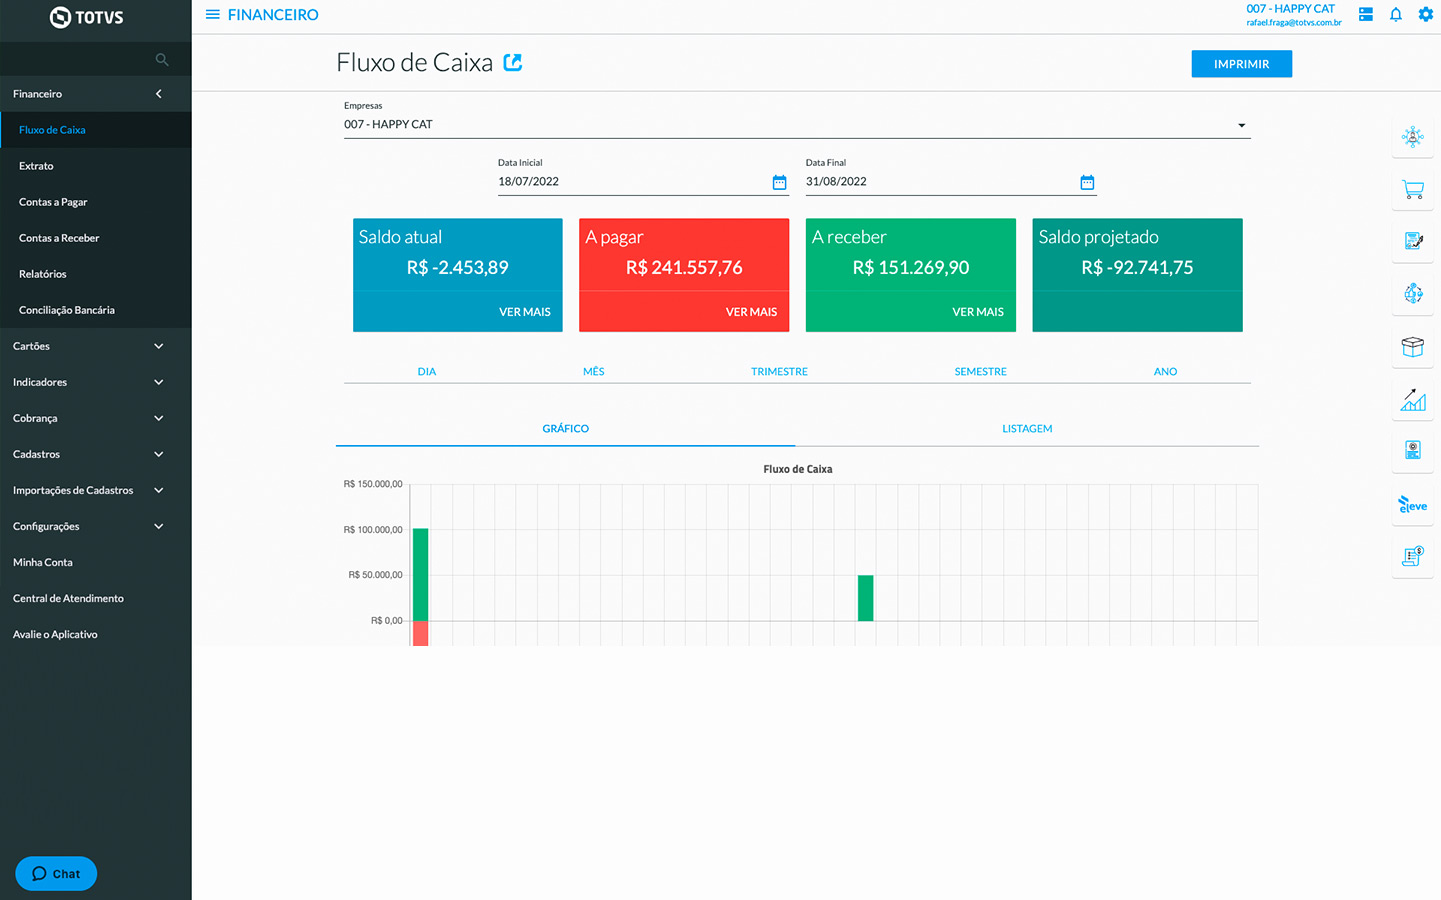1441x900 pixels.
Task: Open the Eleve app shortcut
Action: point(1412,505)
